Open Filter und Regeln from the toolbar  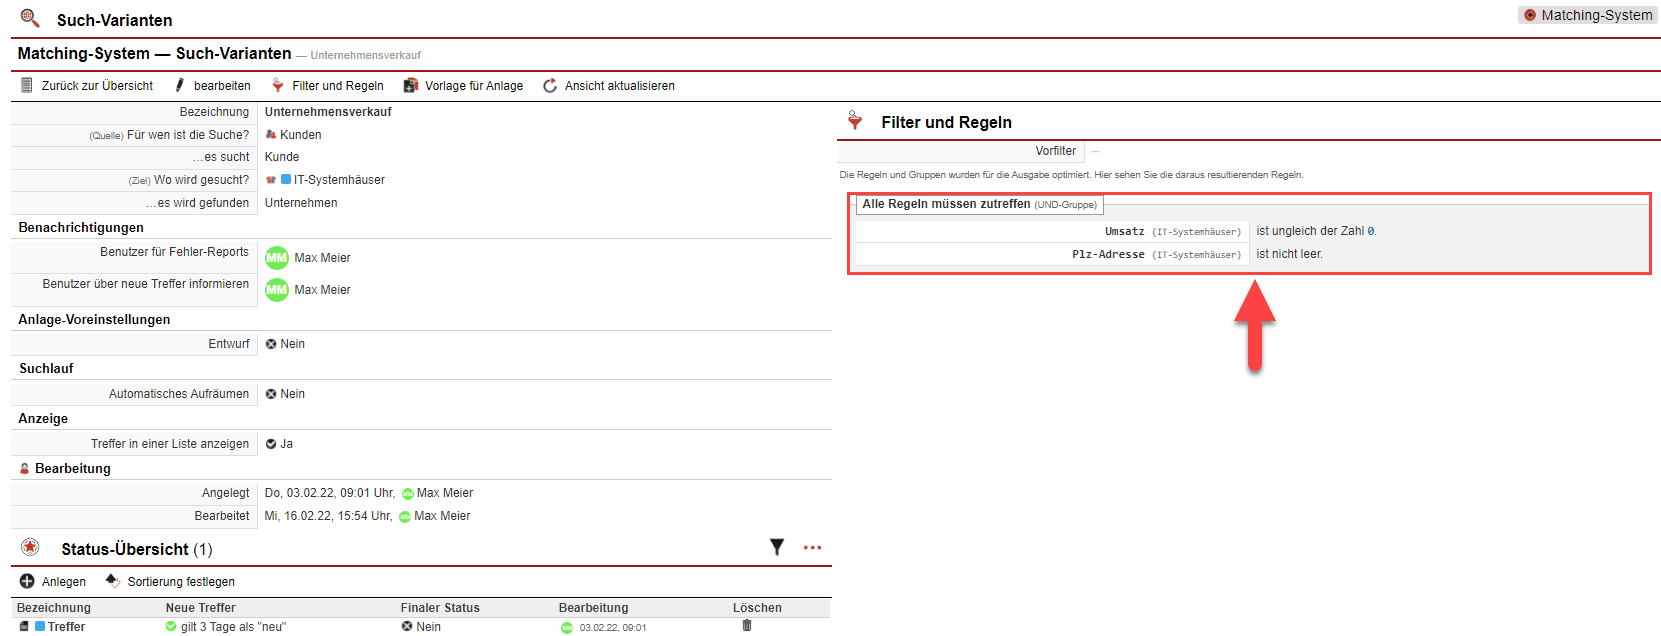coord(328,86)
